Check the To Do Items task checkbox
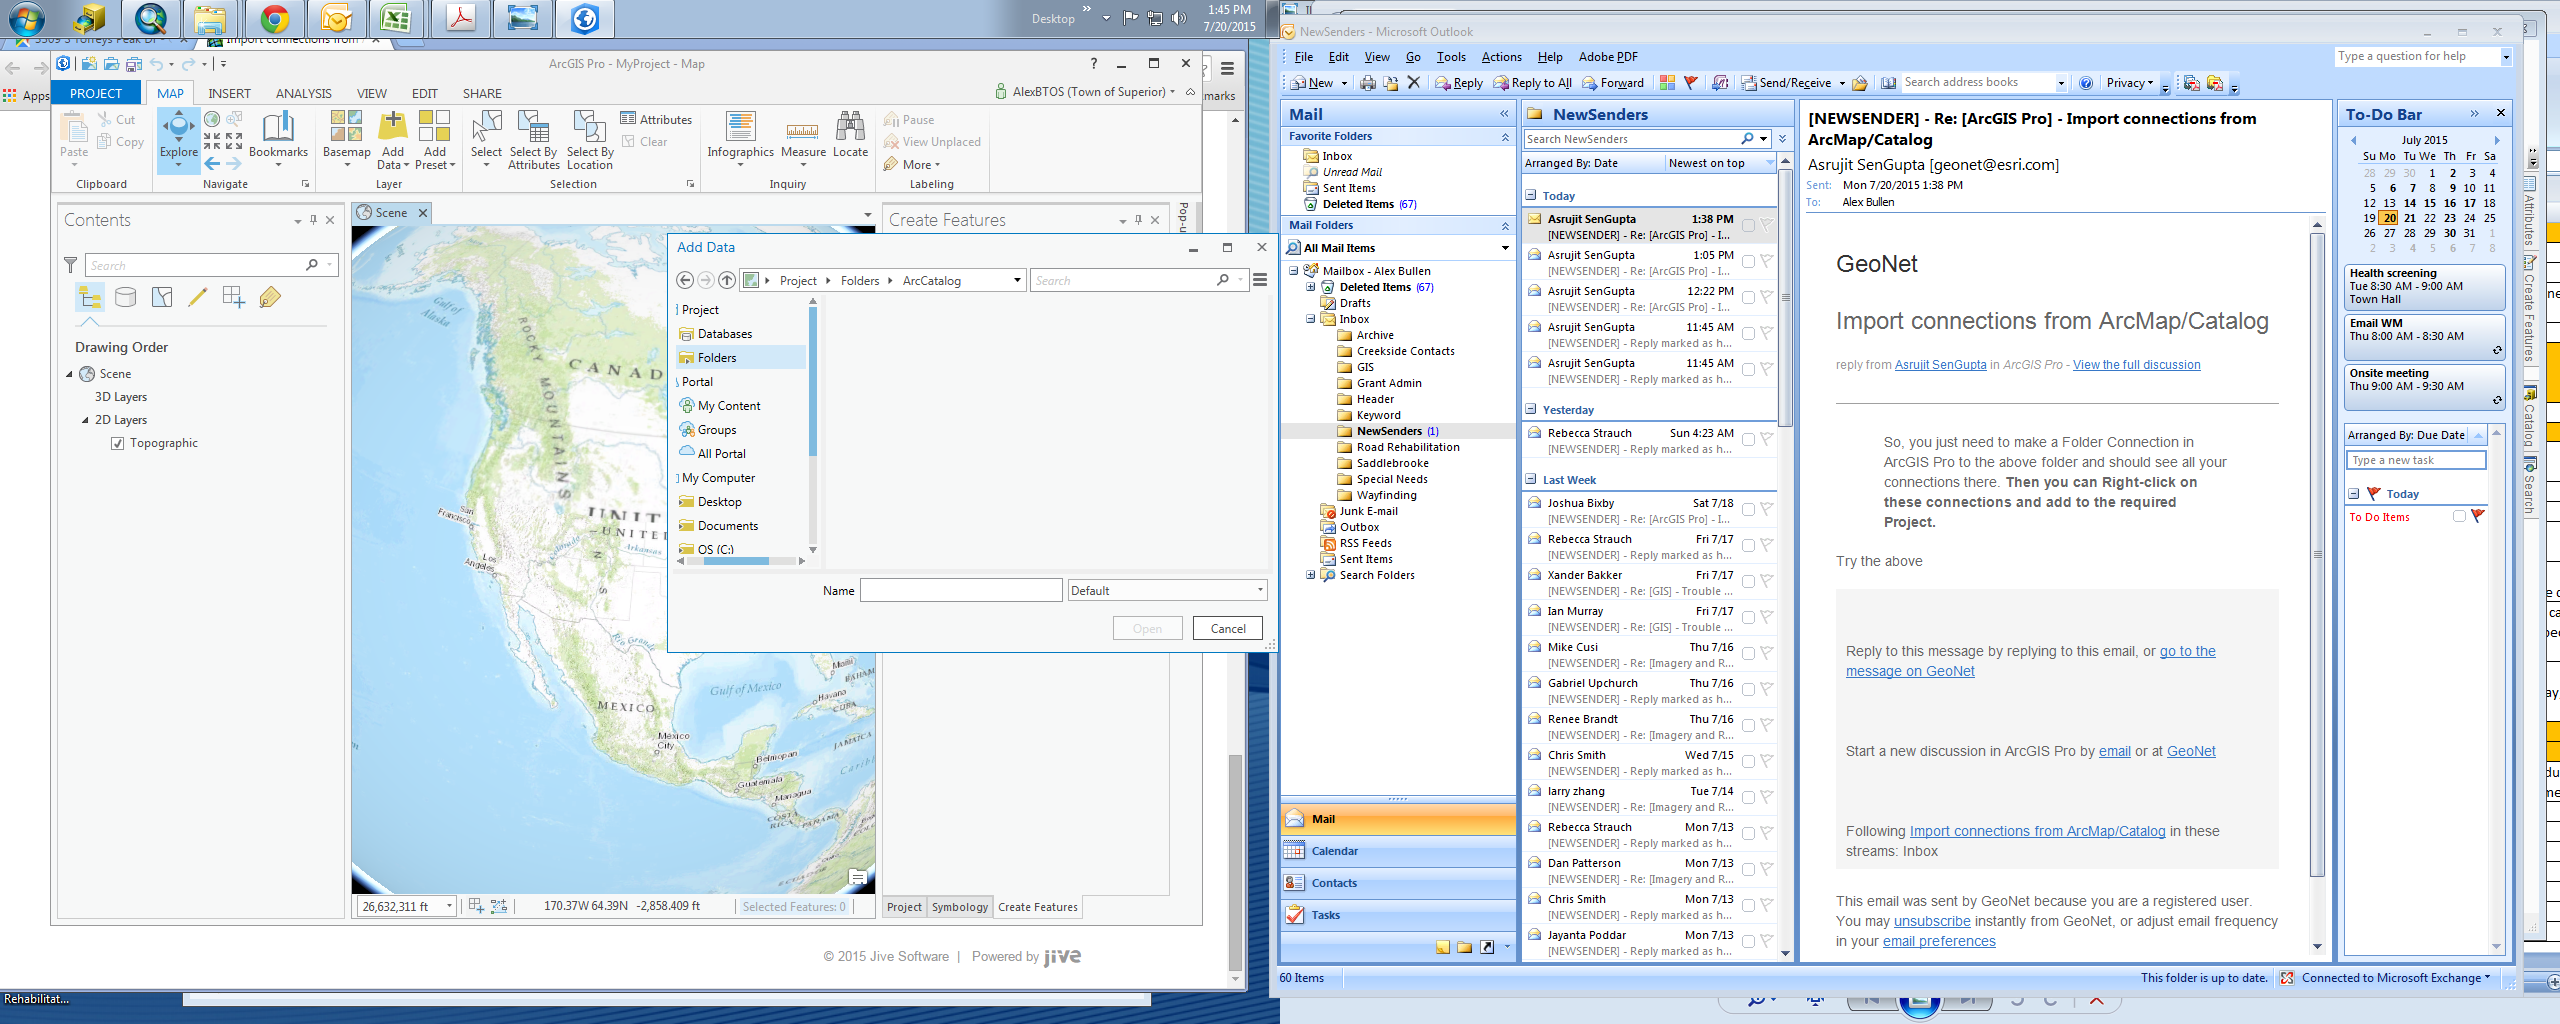 pyautogui.click(x=2459, y=516)
